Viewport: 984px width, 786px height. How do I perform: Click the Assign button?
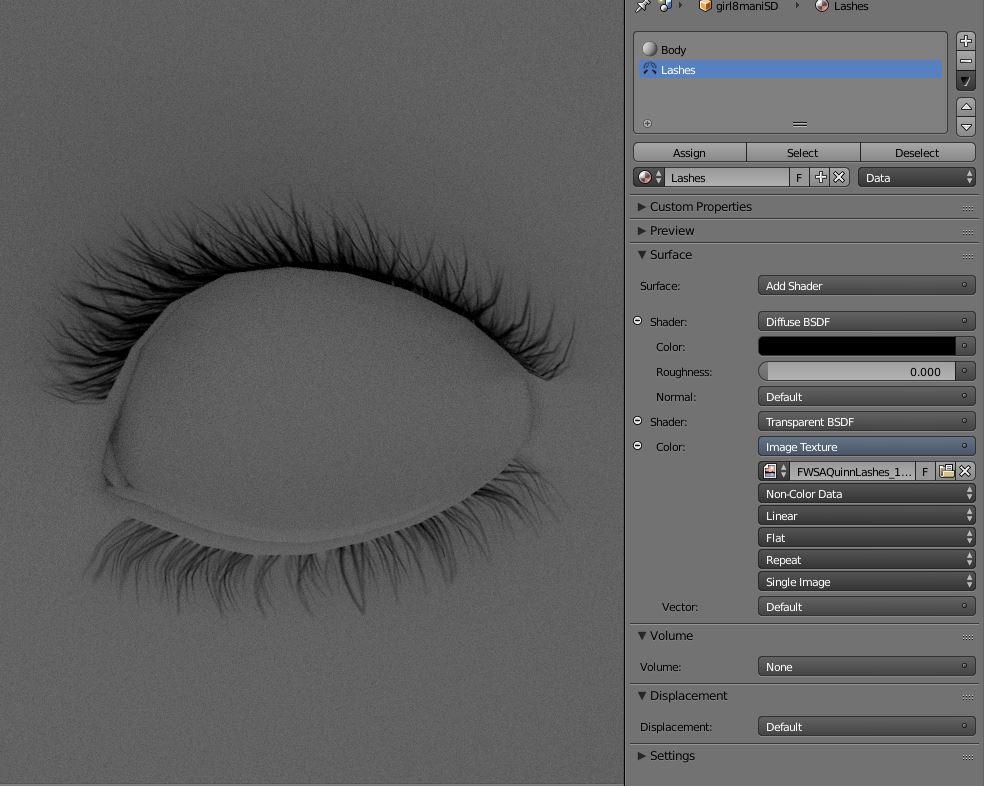click(690, 153)
